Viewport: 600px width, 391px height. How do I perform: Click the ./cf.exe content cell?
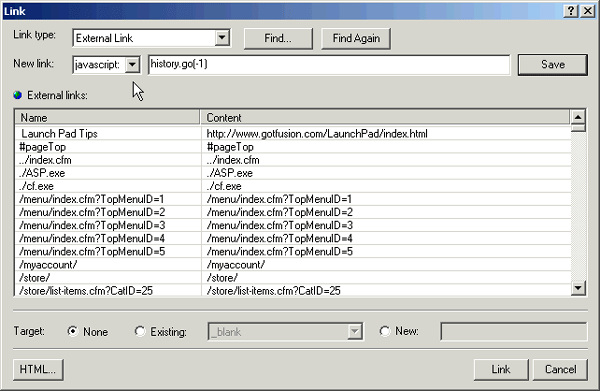tap(386, 186)
